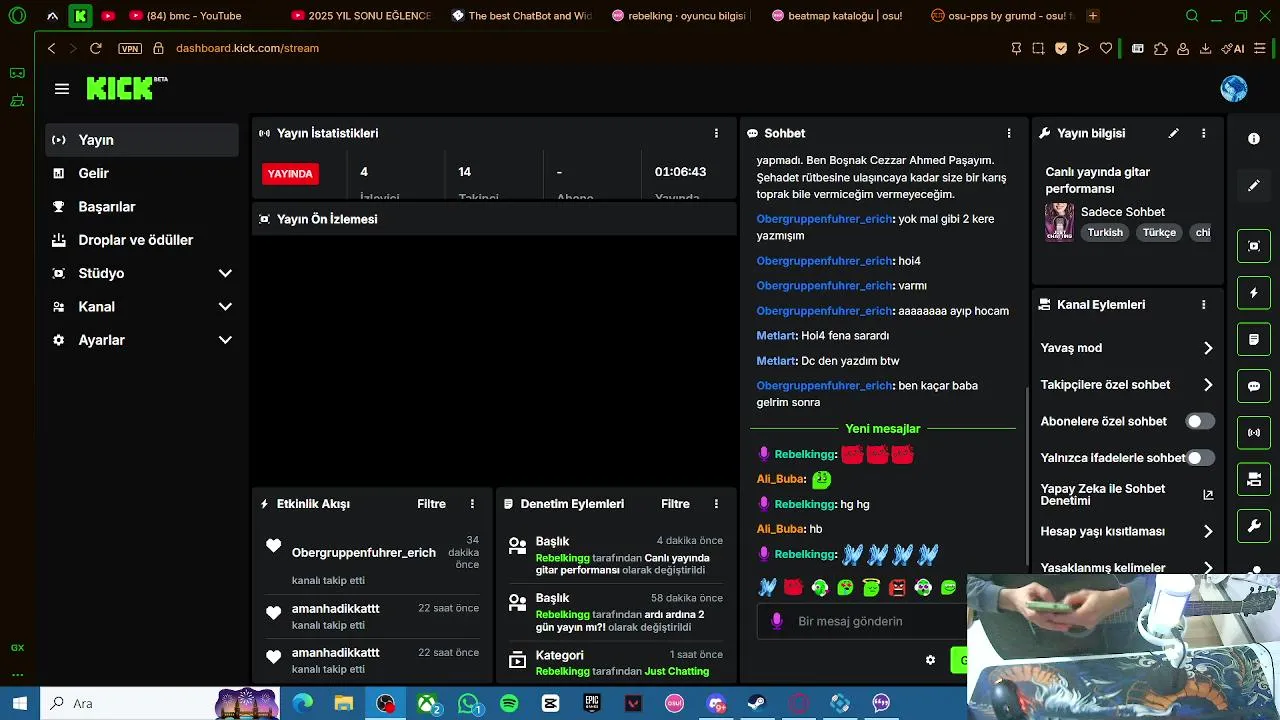This screenshot has height=720, width=1280.
Task: Click the chat bubble icon in right sidebar
Action: [1254, 386]
